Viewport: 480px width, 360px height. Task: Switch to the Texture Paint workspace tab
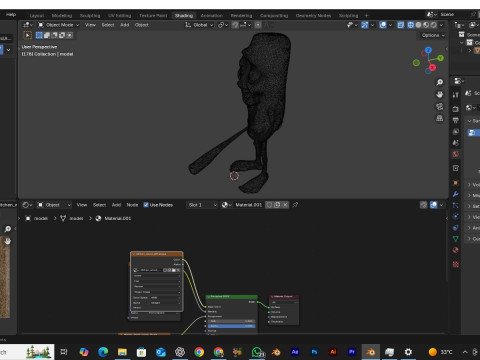click(x=153, y=16)
